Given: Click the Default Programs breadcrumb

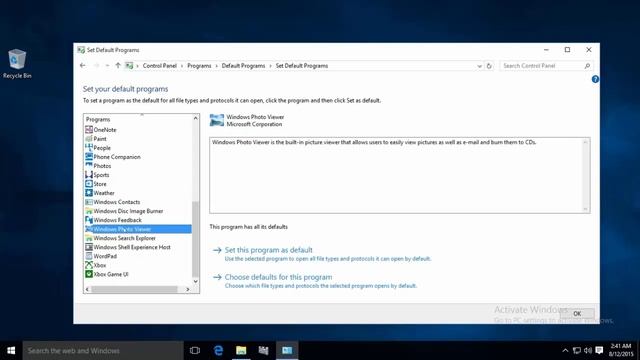Looking at the screenshot, I should pos(243,66).
